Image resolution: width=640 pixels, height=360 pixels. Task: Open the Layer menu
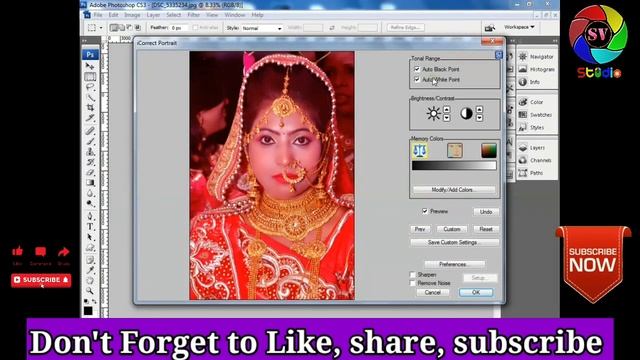[x=153, y=15]
